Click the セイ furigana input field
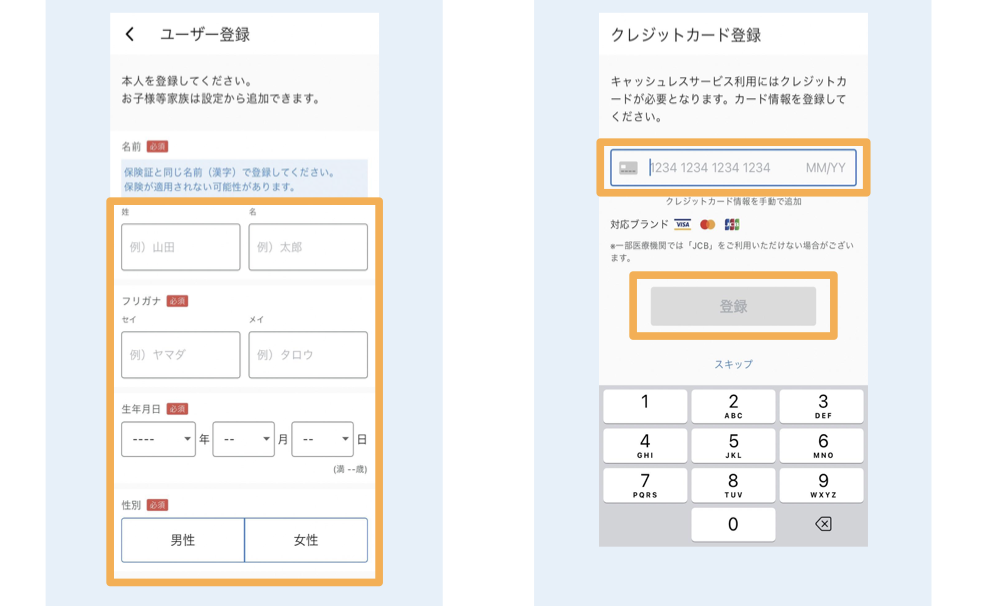Screen dimensions: 982x606 (x=181, y=355)
